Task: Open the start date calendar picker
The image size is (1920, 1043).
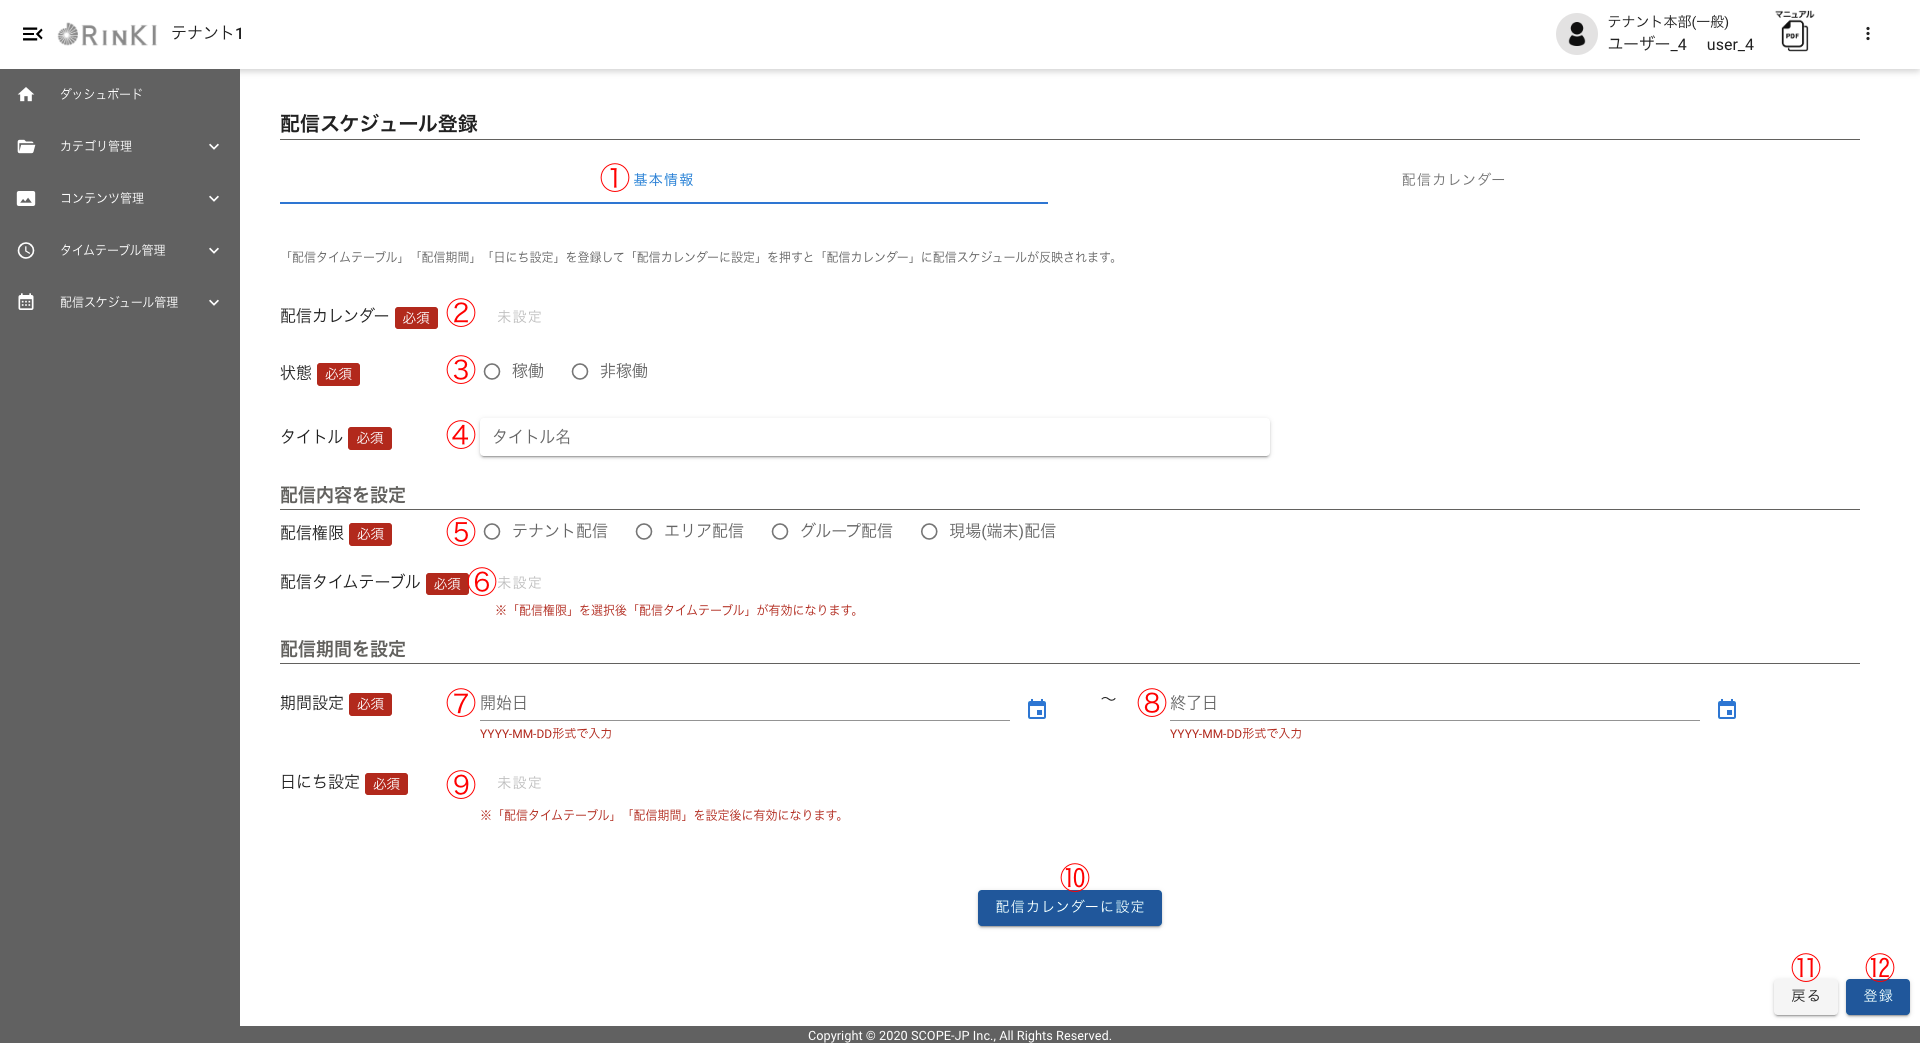Action: click(x=1037, y=710)
